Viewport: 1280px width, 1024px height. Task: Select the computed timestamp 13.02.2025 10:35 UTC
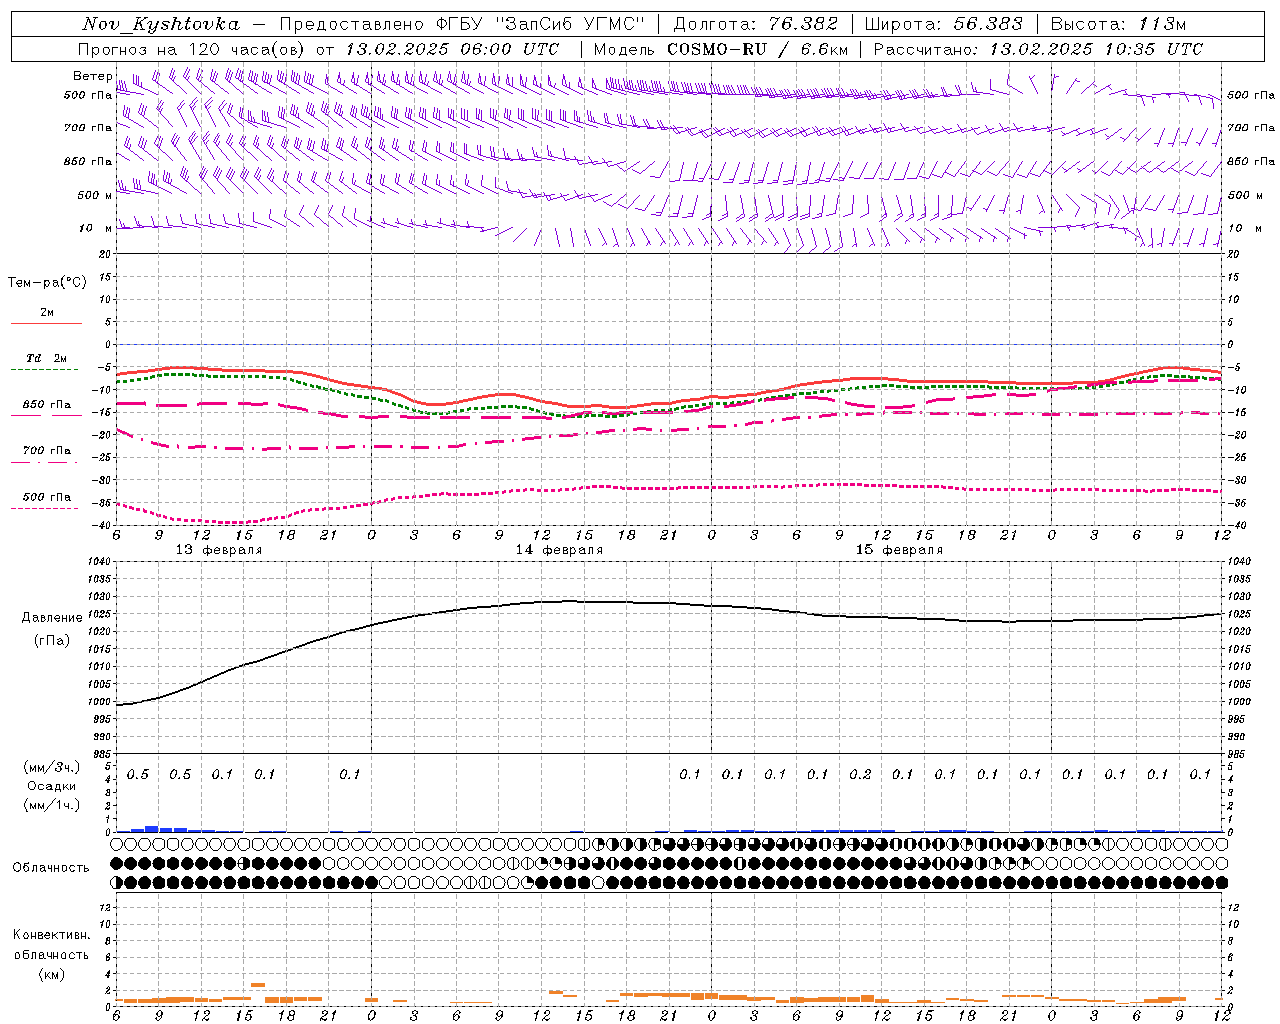tap(1096, 49)
